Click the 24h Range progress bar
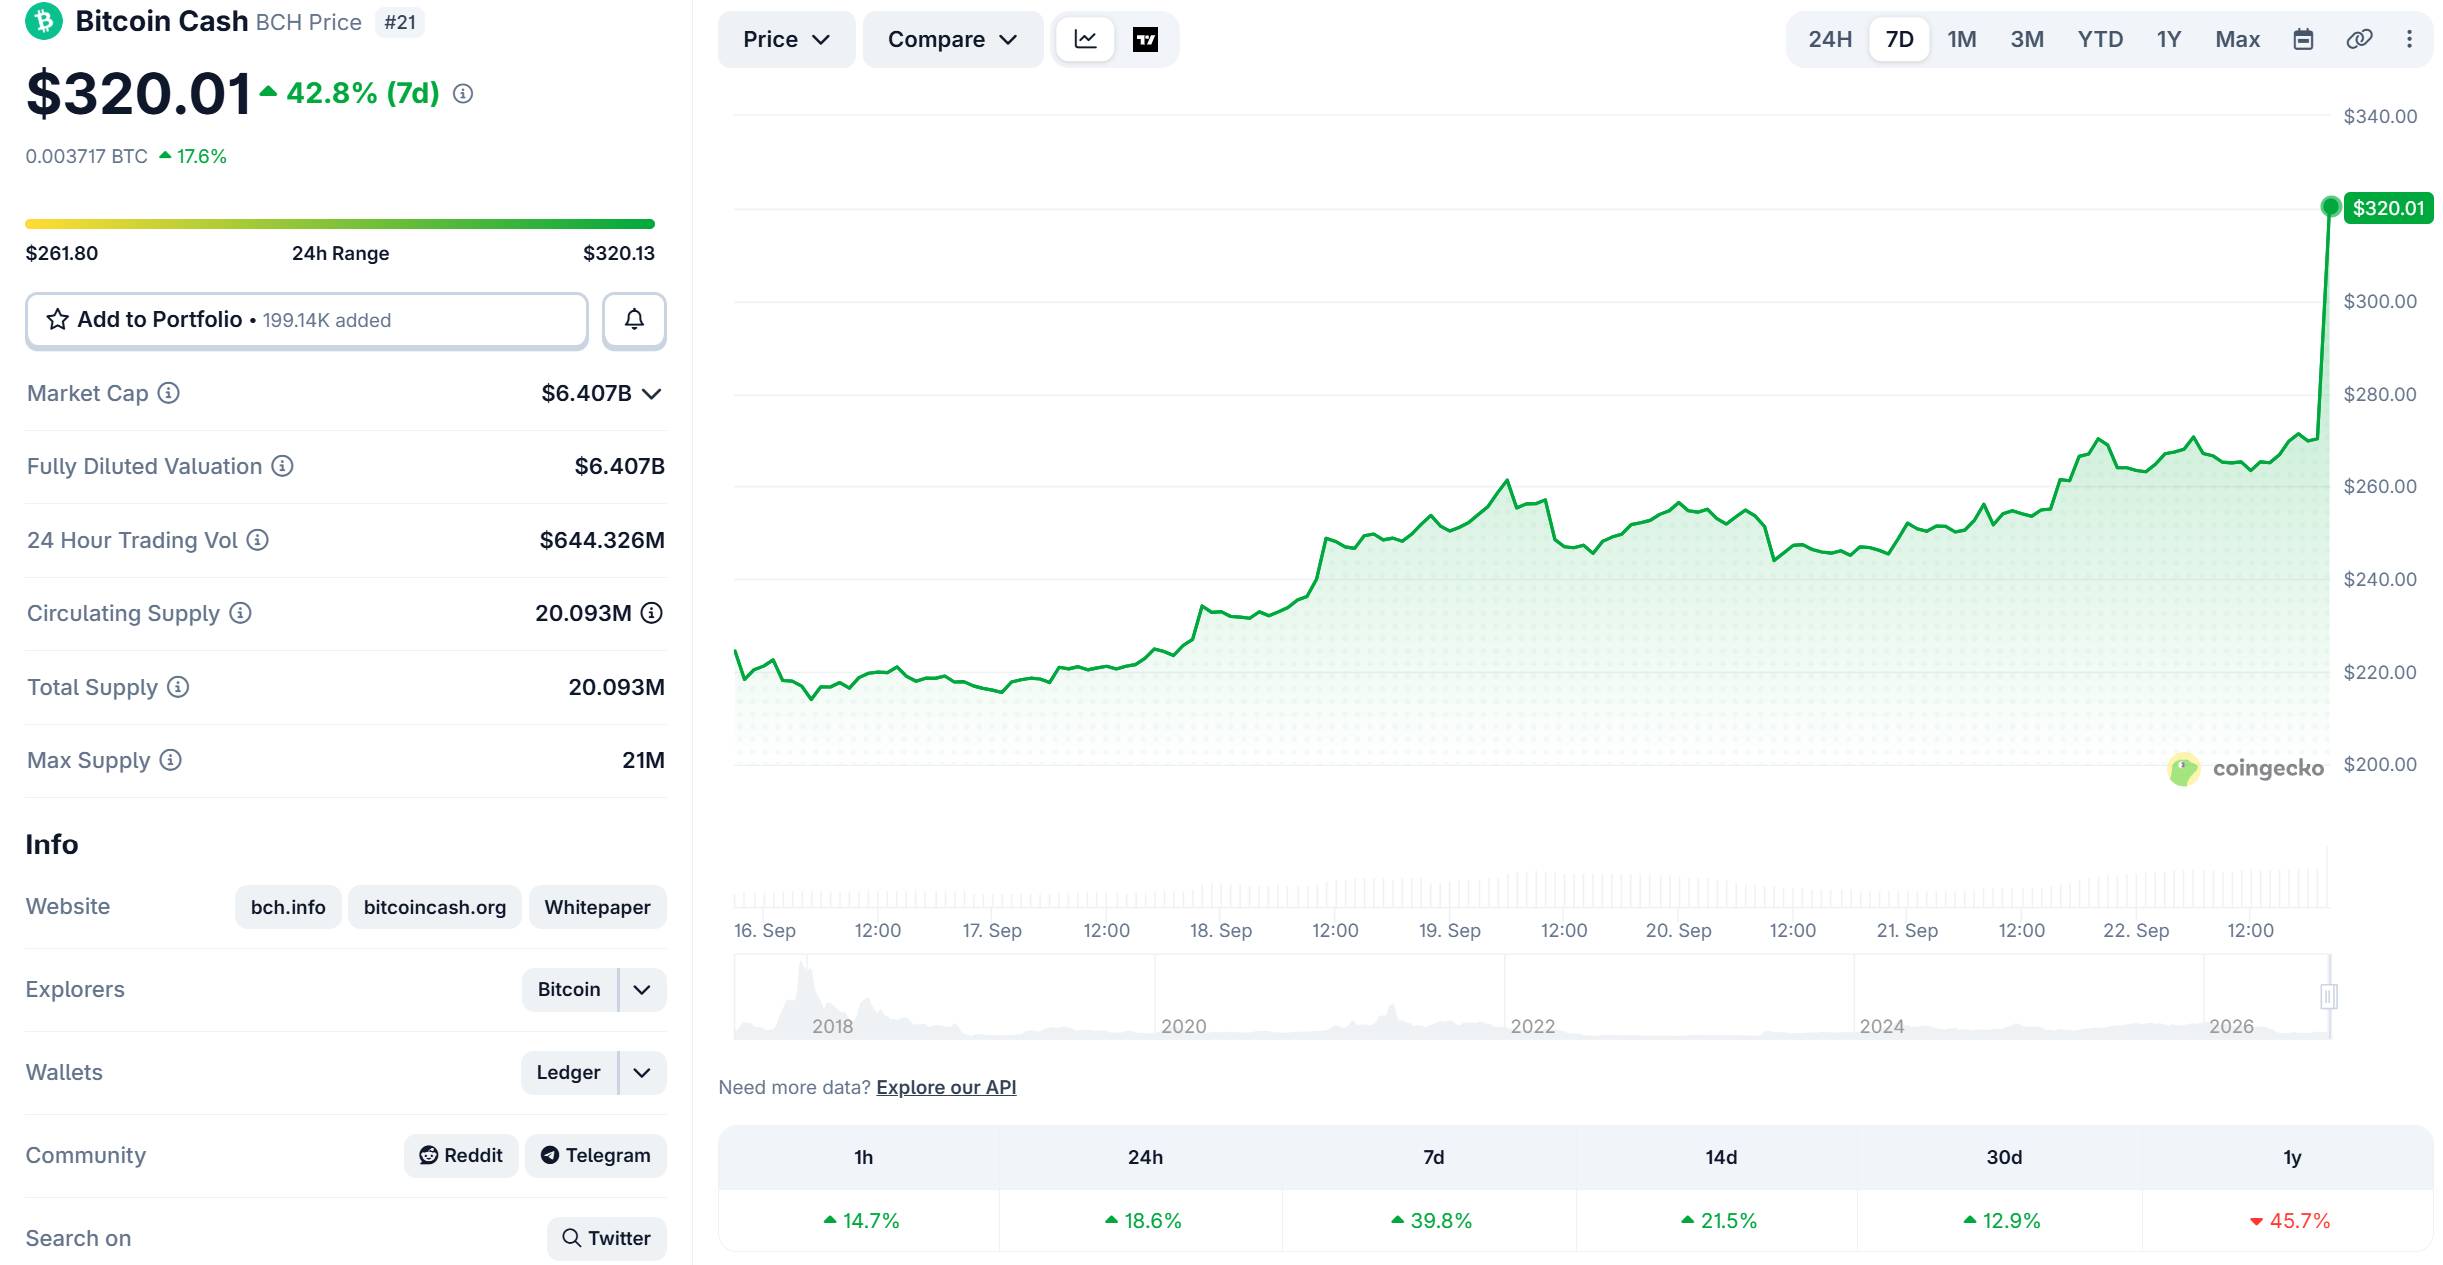 click(x=340, y=224)
